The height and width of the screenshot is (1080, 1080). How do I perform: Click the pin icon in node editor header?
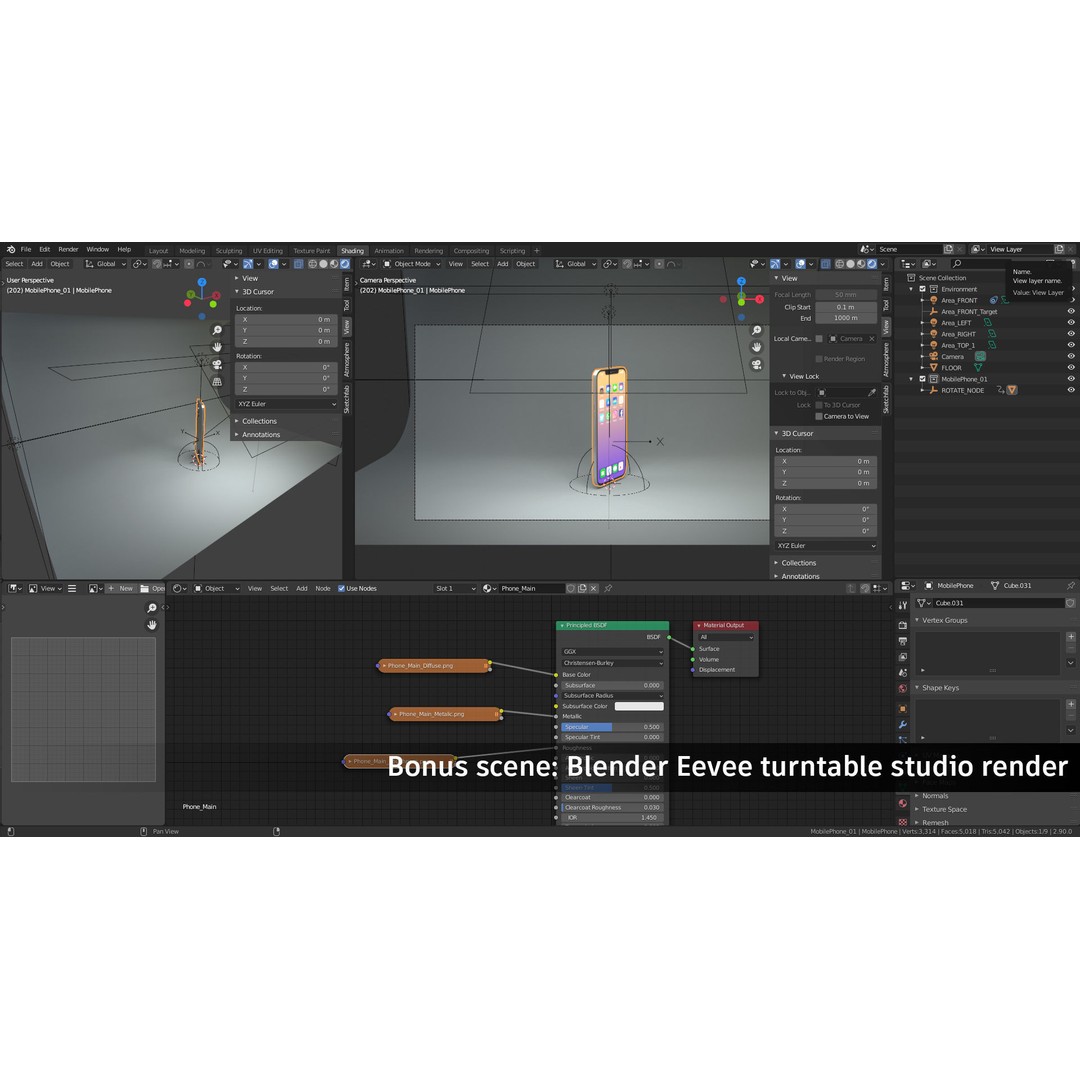[x=608, y=588]
